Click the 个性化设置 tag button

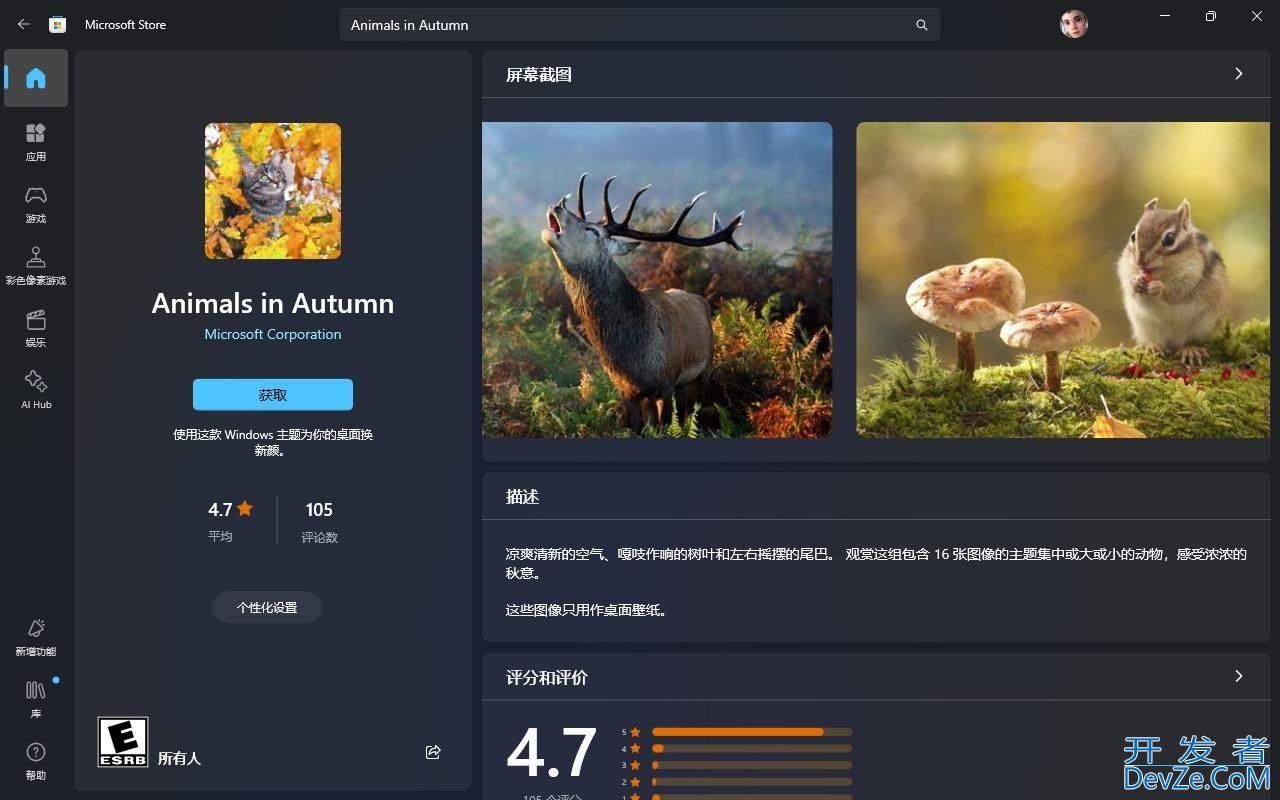coord(267,607)
